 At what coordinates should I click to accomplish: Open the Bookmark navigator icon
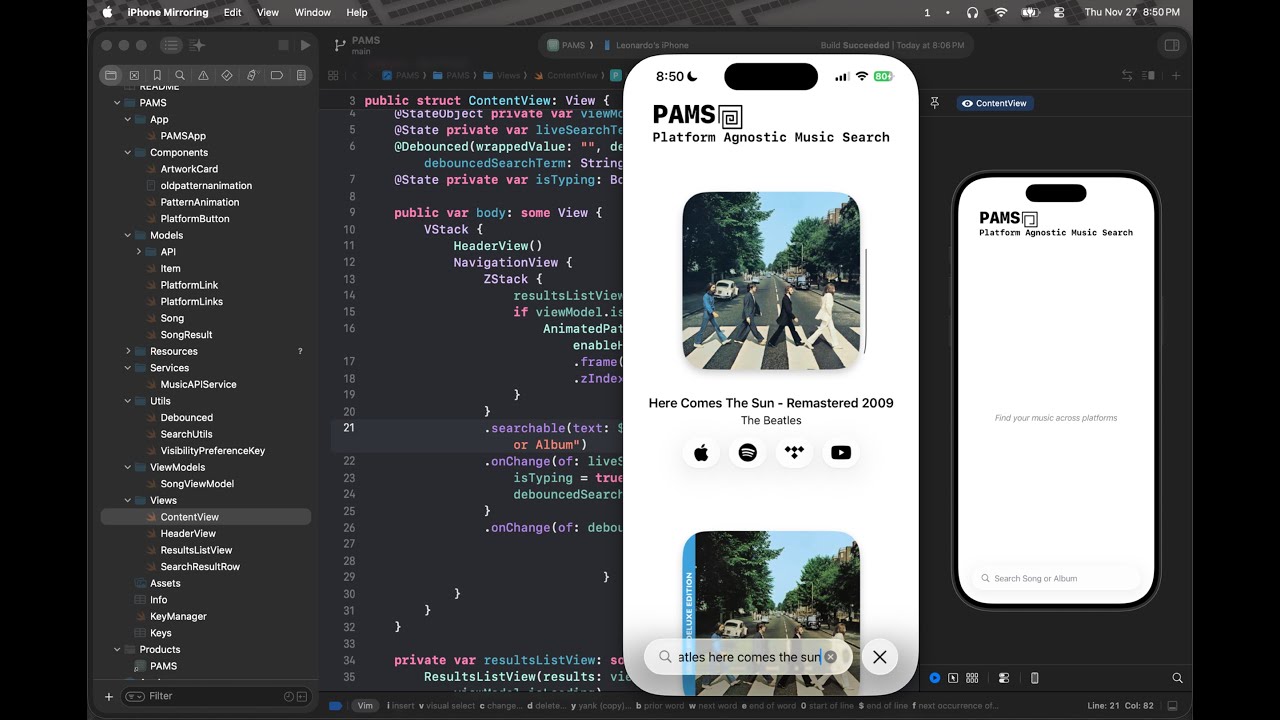(157, 75)
